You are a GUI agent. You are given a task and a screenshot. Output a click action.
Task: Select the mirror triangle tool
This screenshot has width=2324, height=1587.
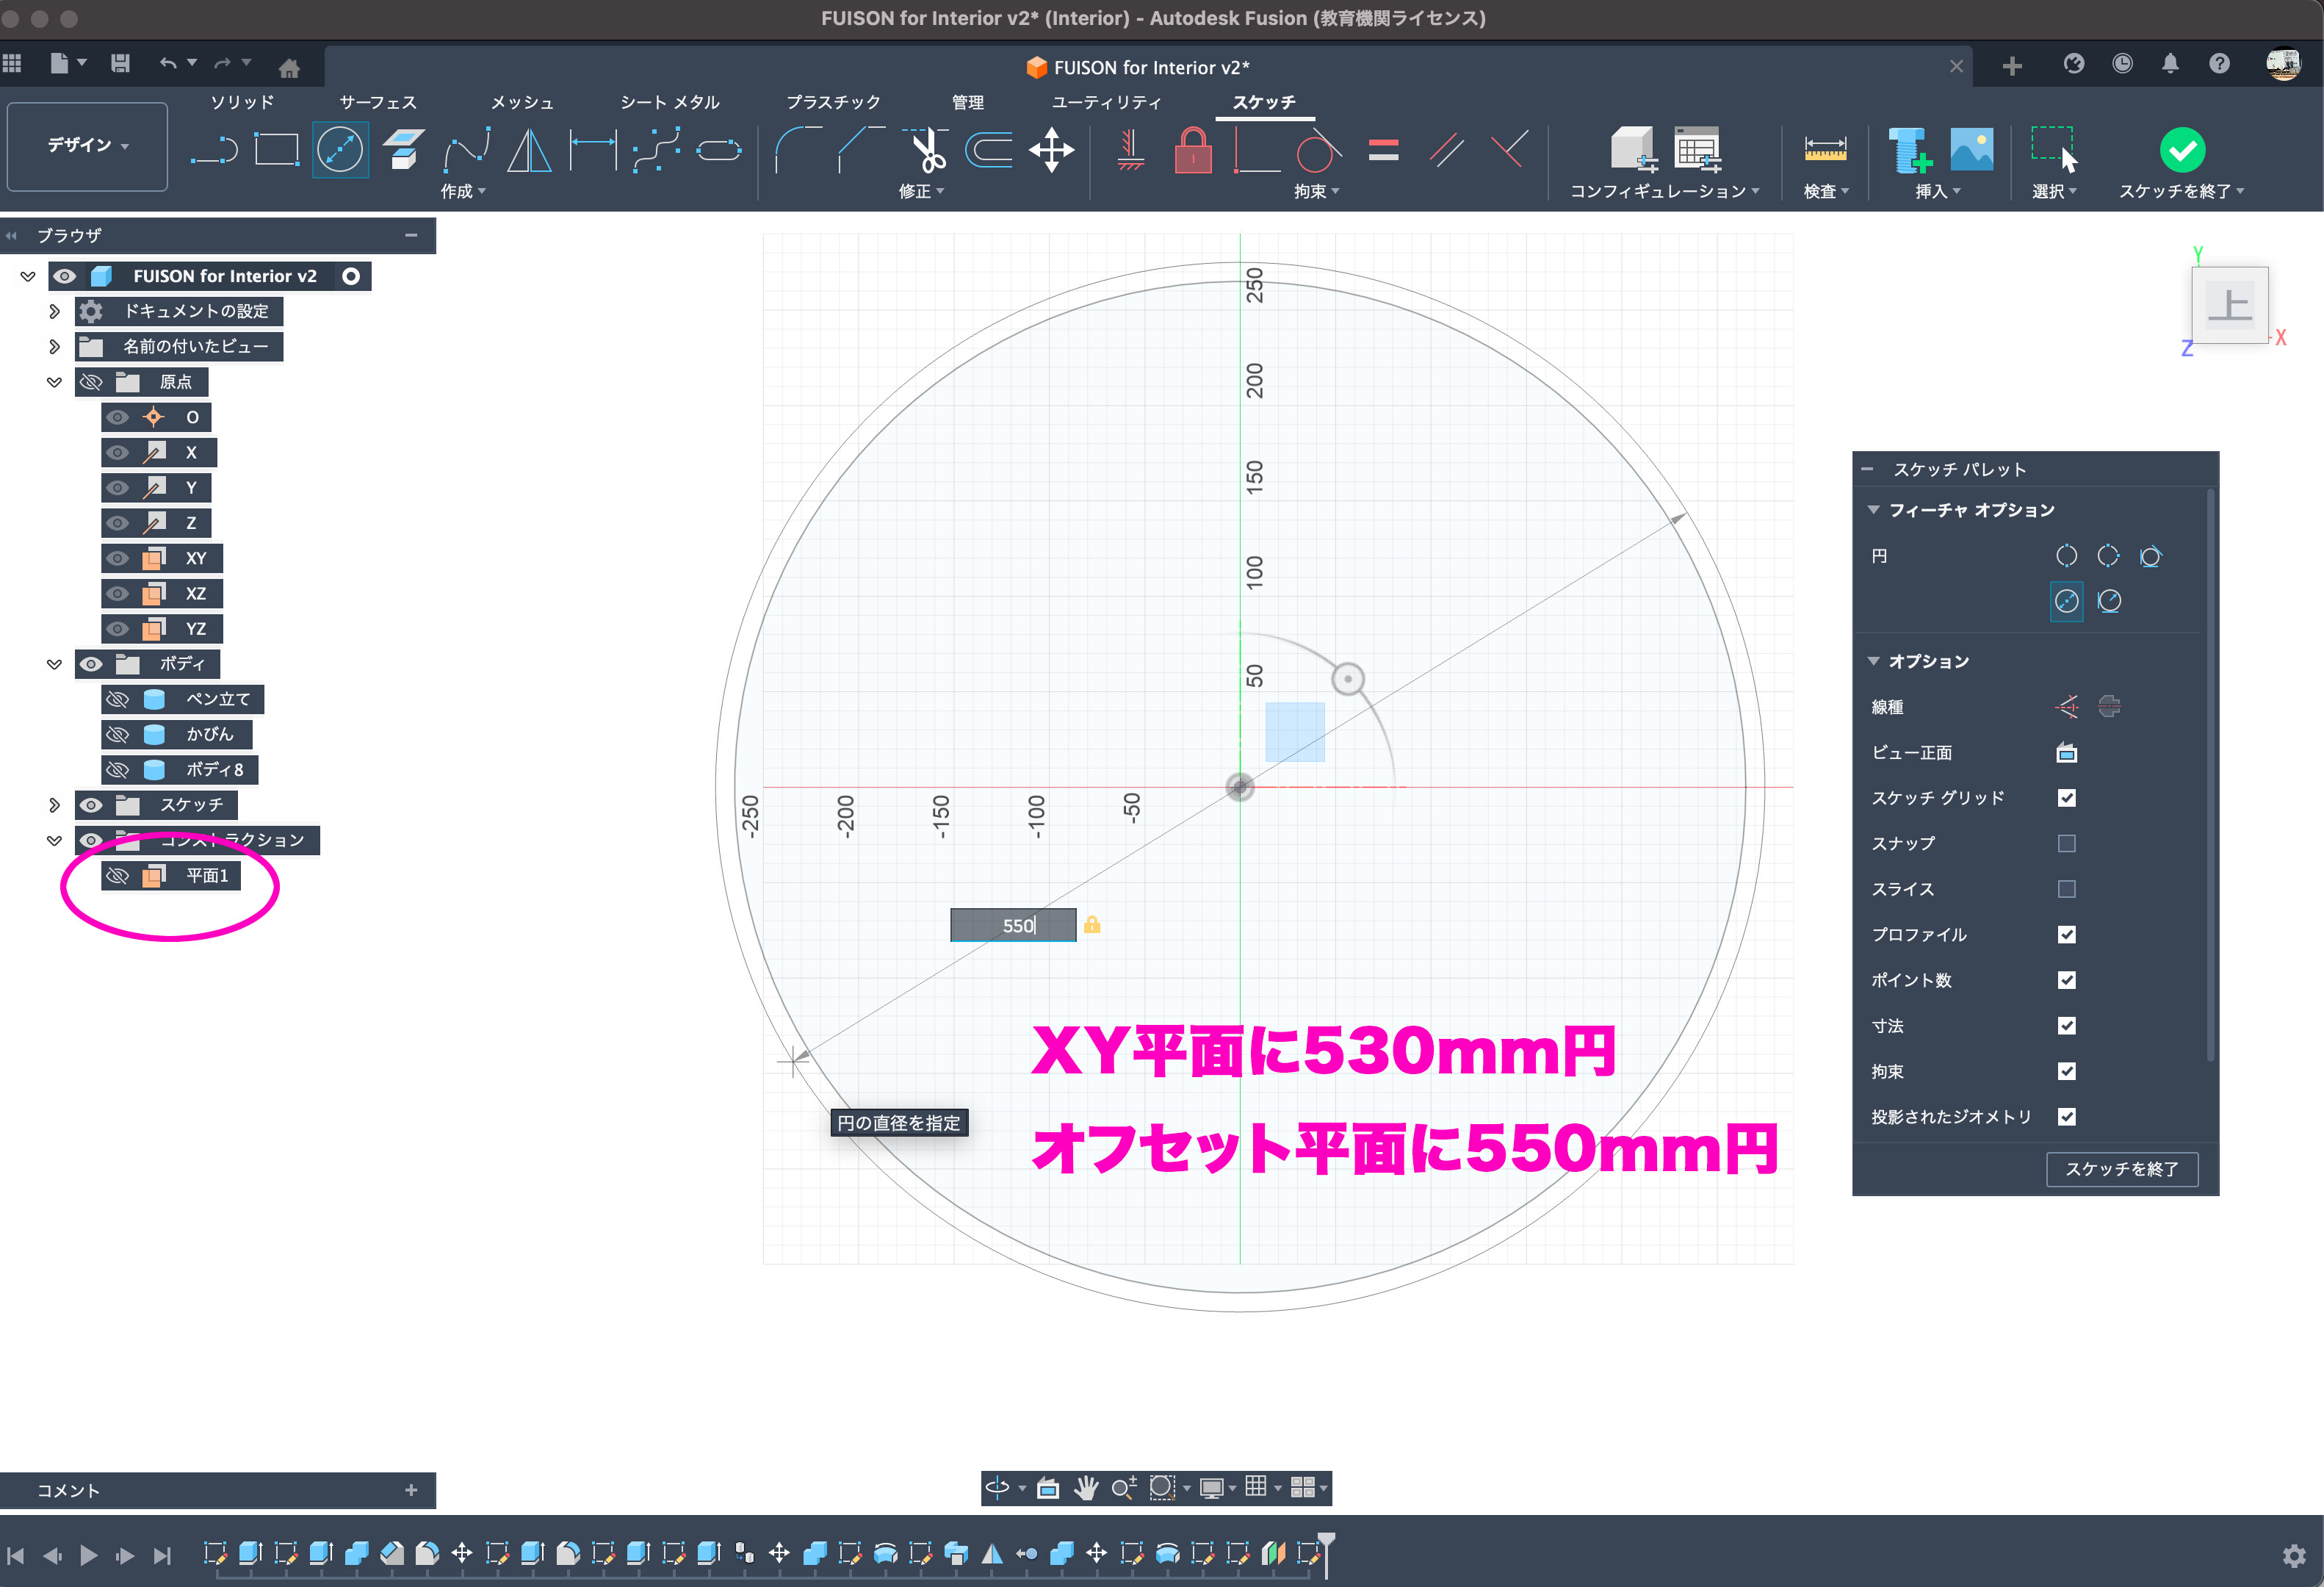pyautogui.click(x=528, y=150)
